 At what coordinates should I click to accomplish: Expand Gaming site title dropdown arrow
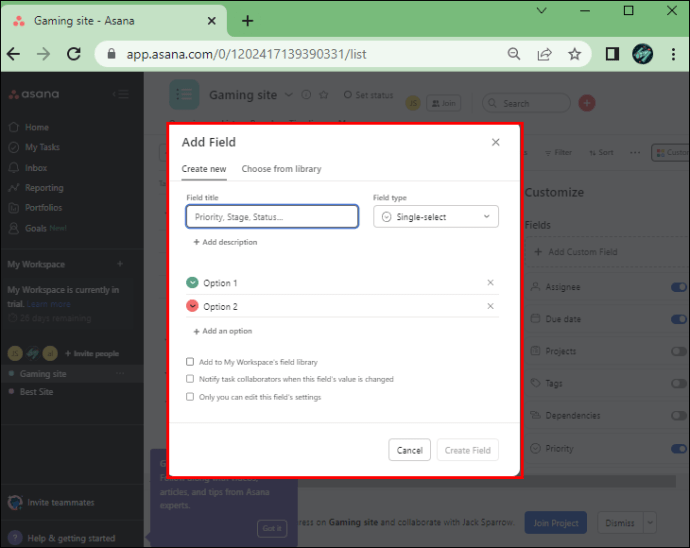(x=289, y=95)
